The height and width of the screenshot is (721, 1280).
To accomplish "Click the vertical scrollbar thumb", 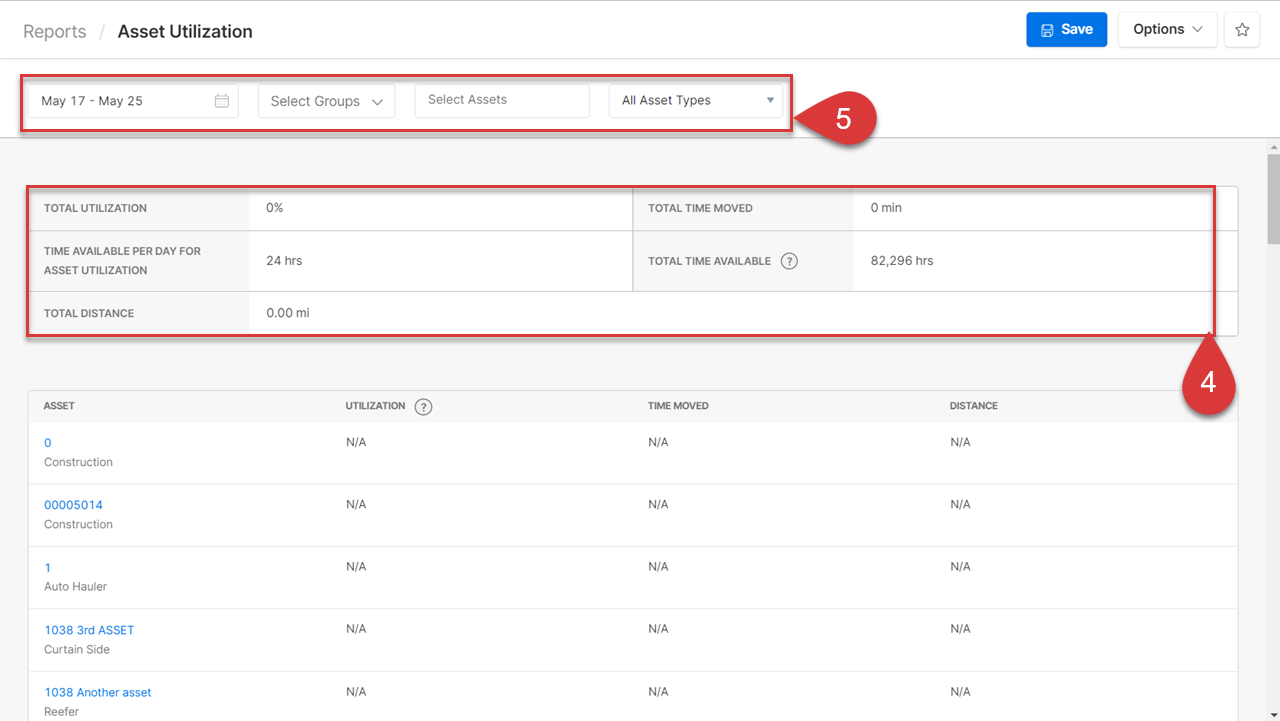I will [1273, 199].
